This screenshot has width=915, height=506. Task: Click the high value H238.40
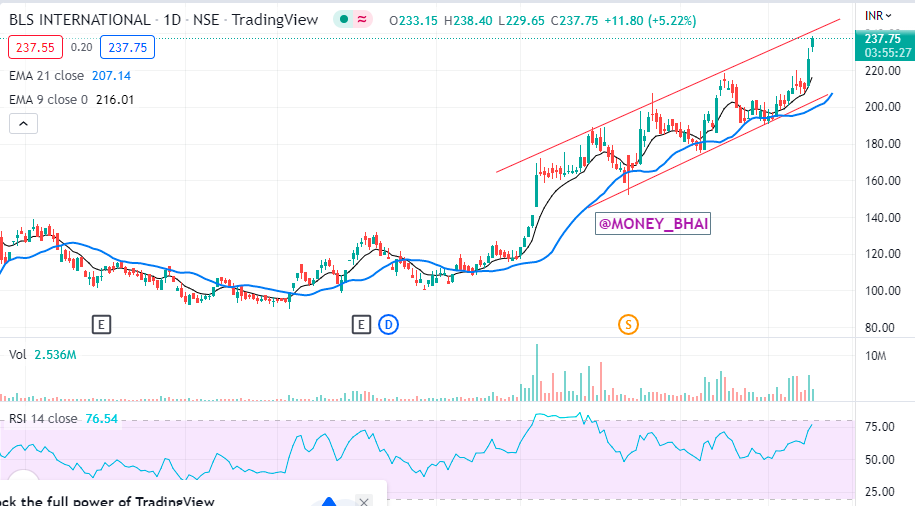468,20
